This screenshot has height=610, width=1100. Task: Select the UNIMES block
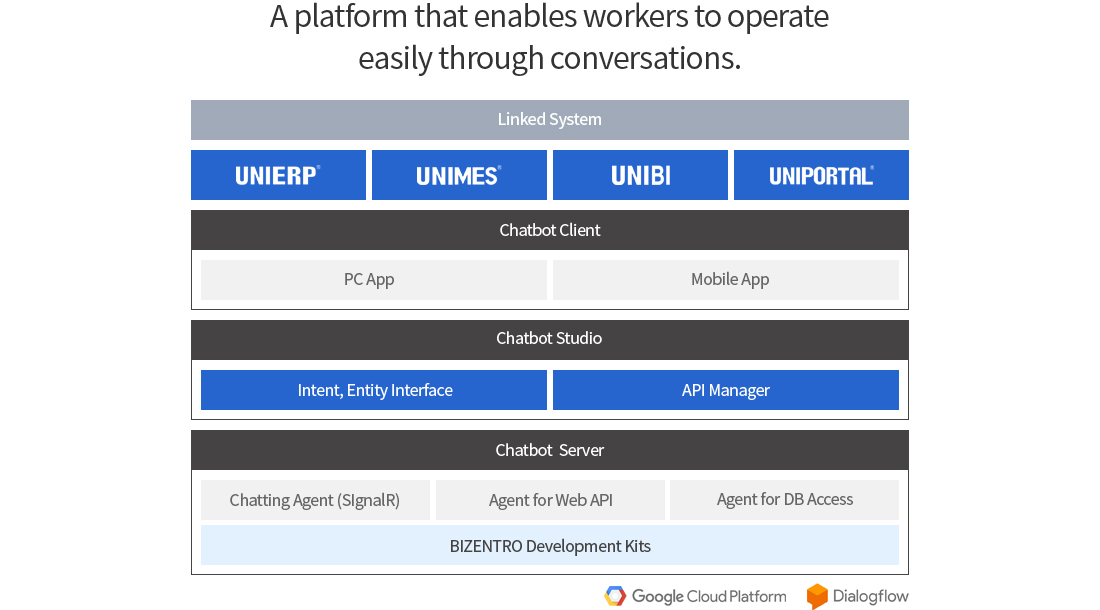pyautogui.click(x=460, y=175)
